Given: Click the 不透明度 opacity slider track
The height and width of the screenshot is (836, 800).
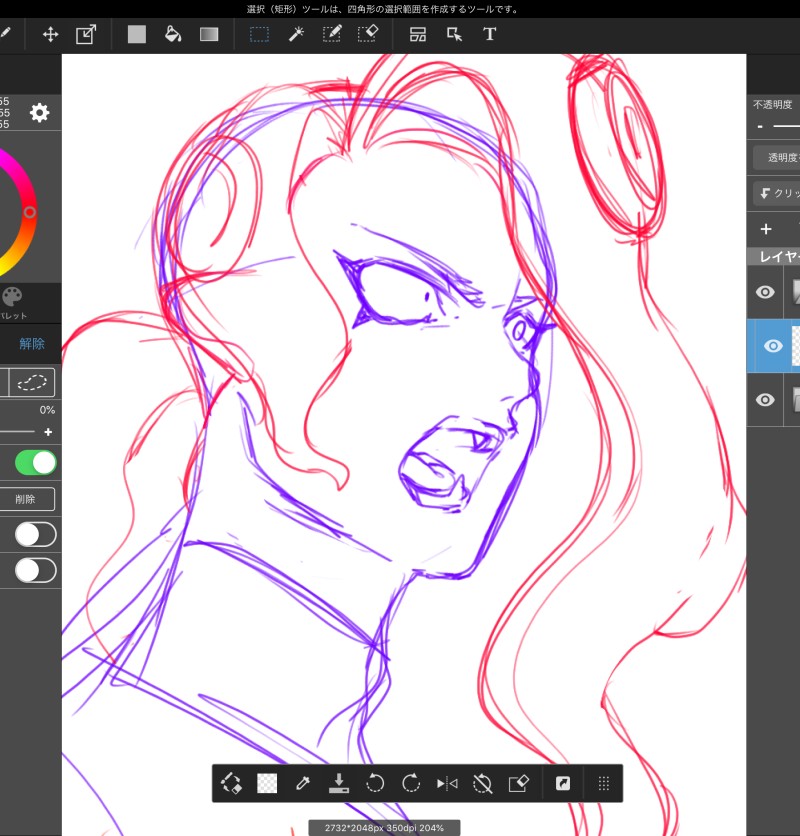Looking at the screenshot, I should (787, 126).
